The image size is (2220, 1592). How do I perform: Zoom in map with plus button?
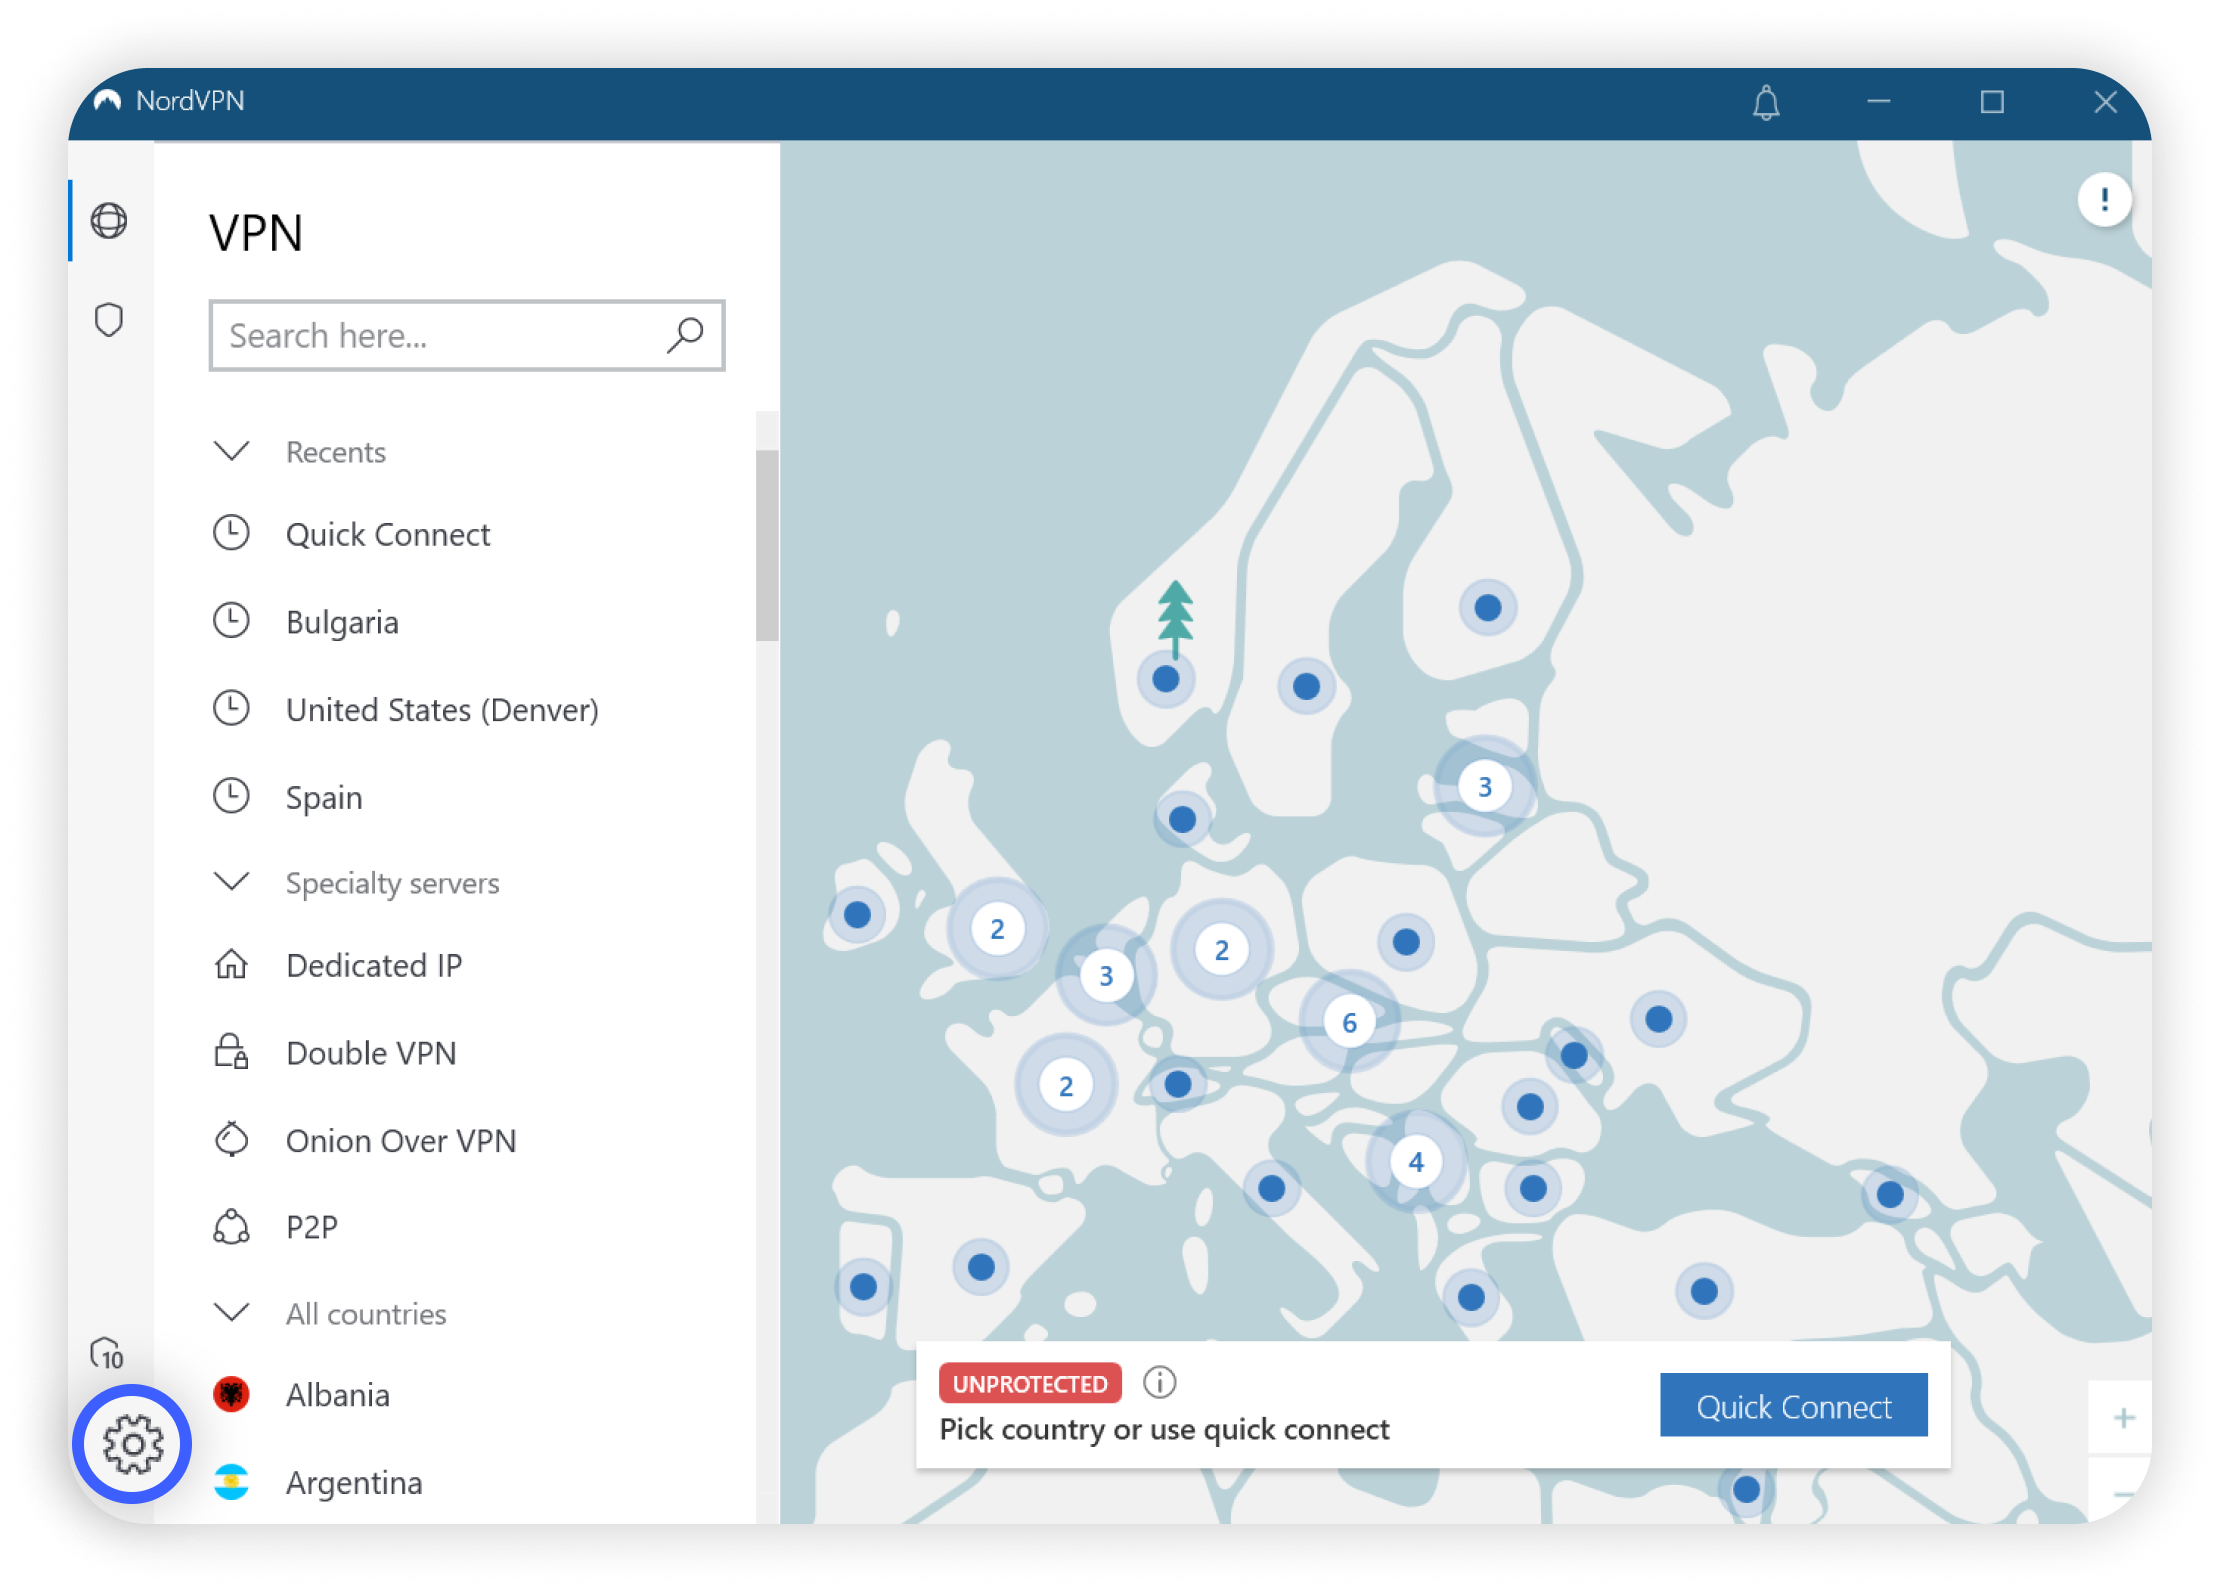[2124, 1418]
